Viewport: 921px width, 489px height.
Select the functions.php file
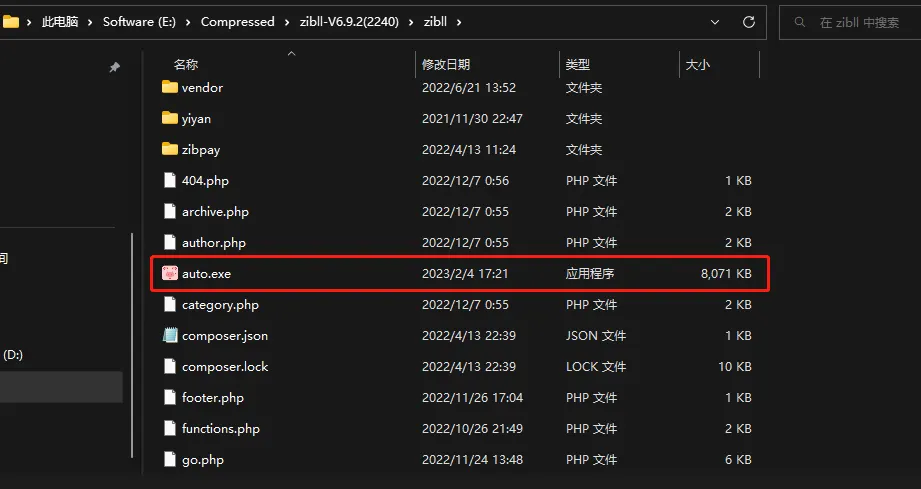coord(220,429)
